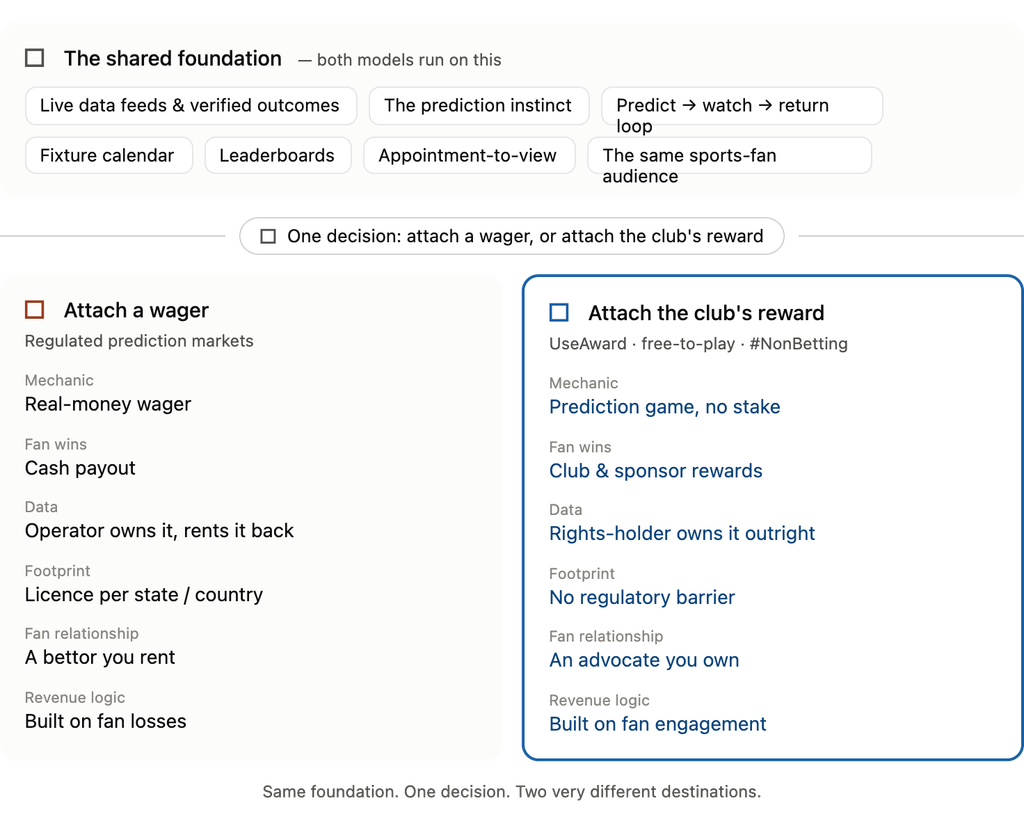
Task: Click the UseAward free-to-play #NonBetting subtitle
Action: 698,344
